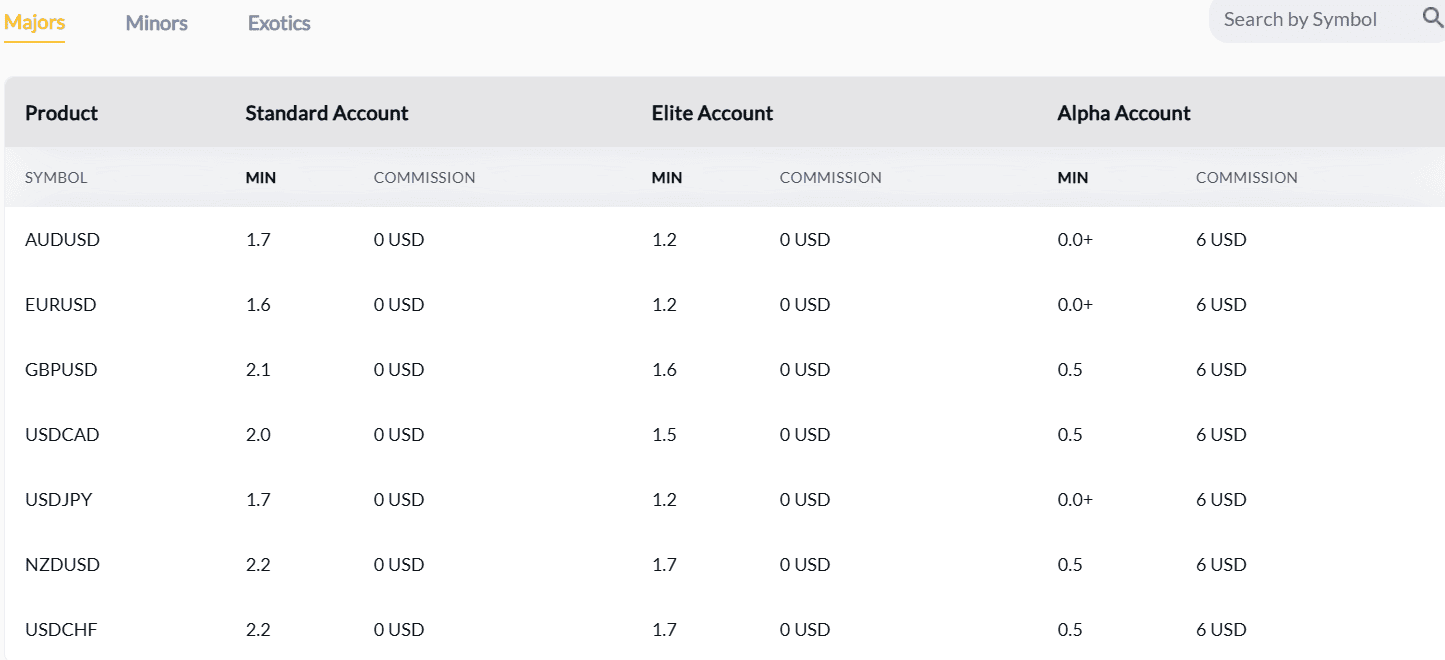The image size is (1445, 660).
Task: Open the Minors tab
Action: pos(157,23)
